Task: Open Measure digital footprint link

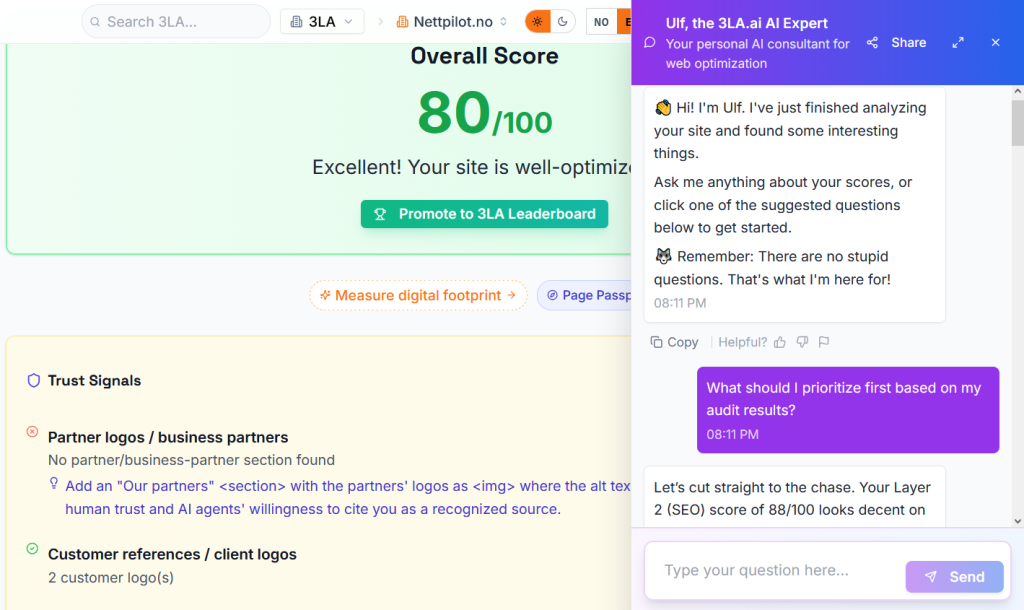Action: (x=418, y=295)
